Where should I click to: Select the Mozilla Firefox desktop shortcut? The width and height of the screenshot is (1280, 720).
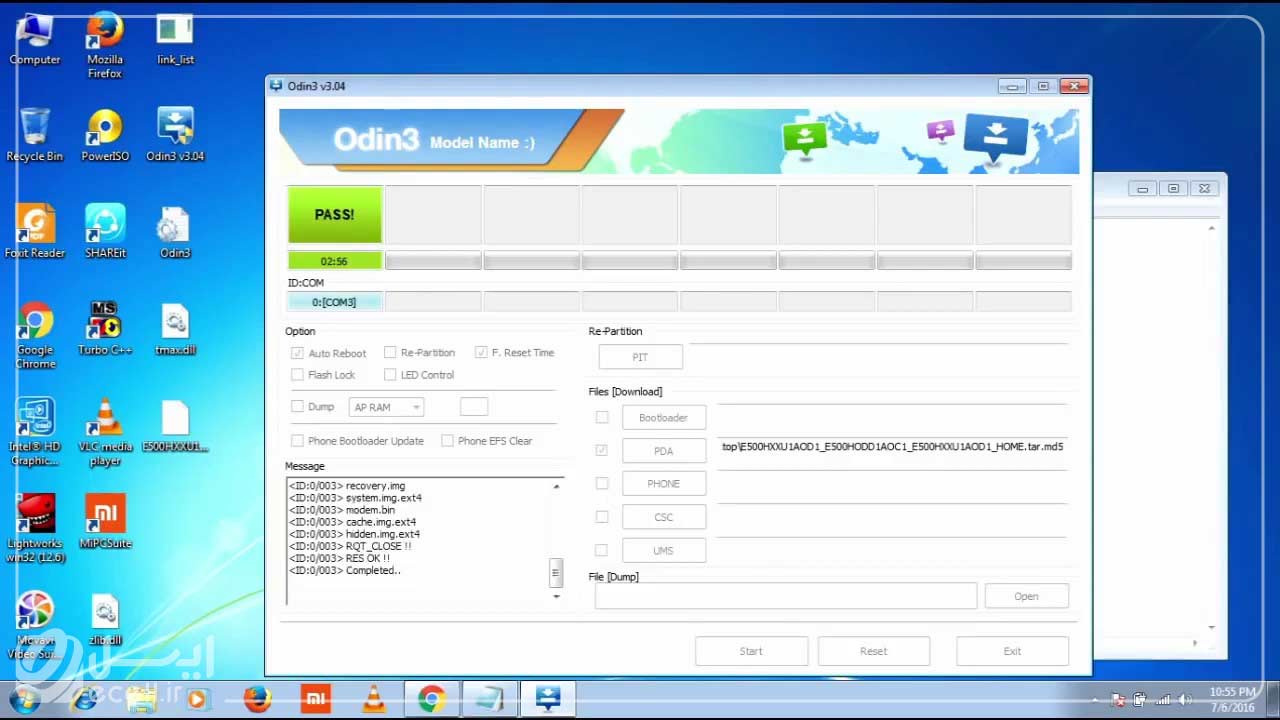pos(105,46)
